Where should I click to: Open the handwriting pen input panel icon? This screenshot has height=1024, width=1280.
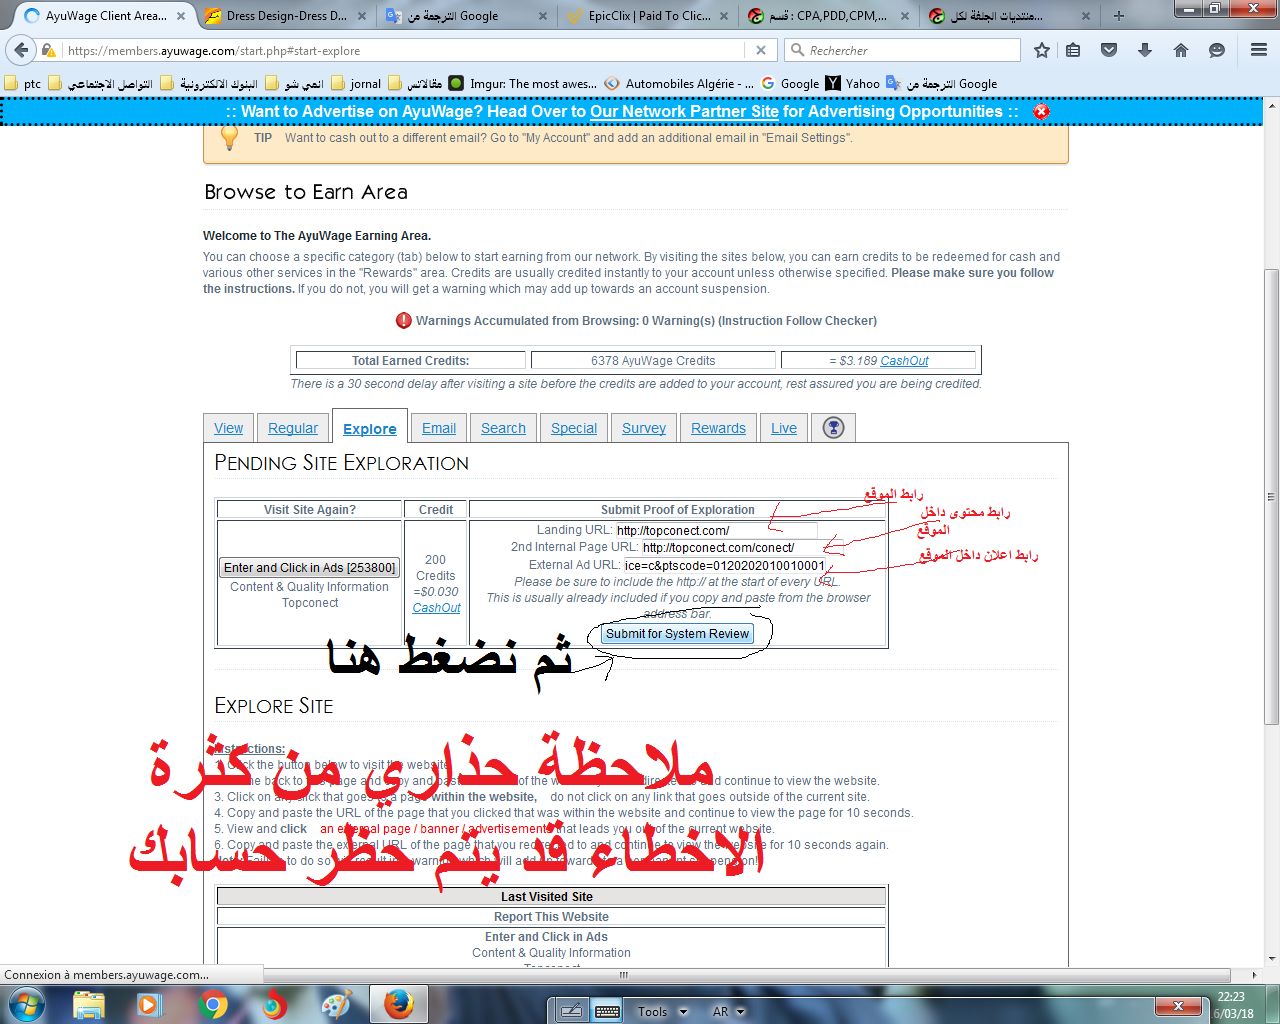click(x=571, y=1011)
